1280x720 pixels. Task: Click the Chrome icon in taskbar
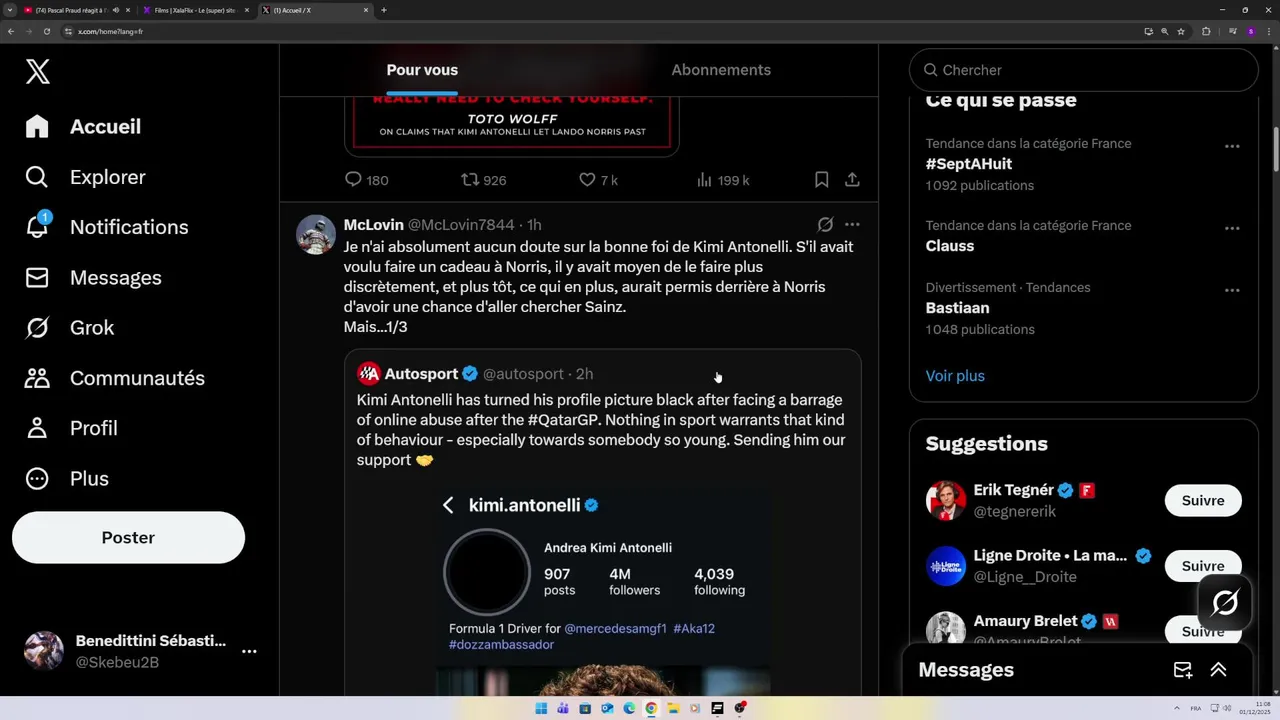point(651,708)
